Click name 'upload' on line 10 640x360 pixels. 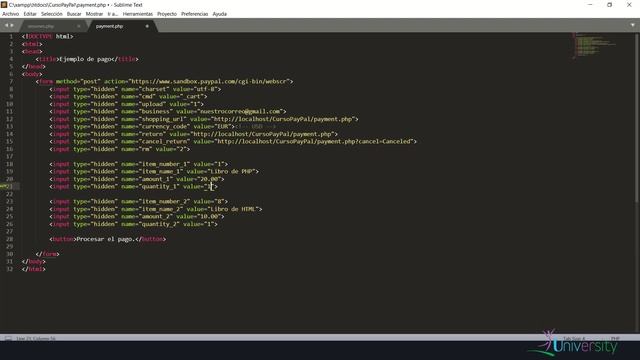tap(152, 104)
